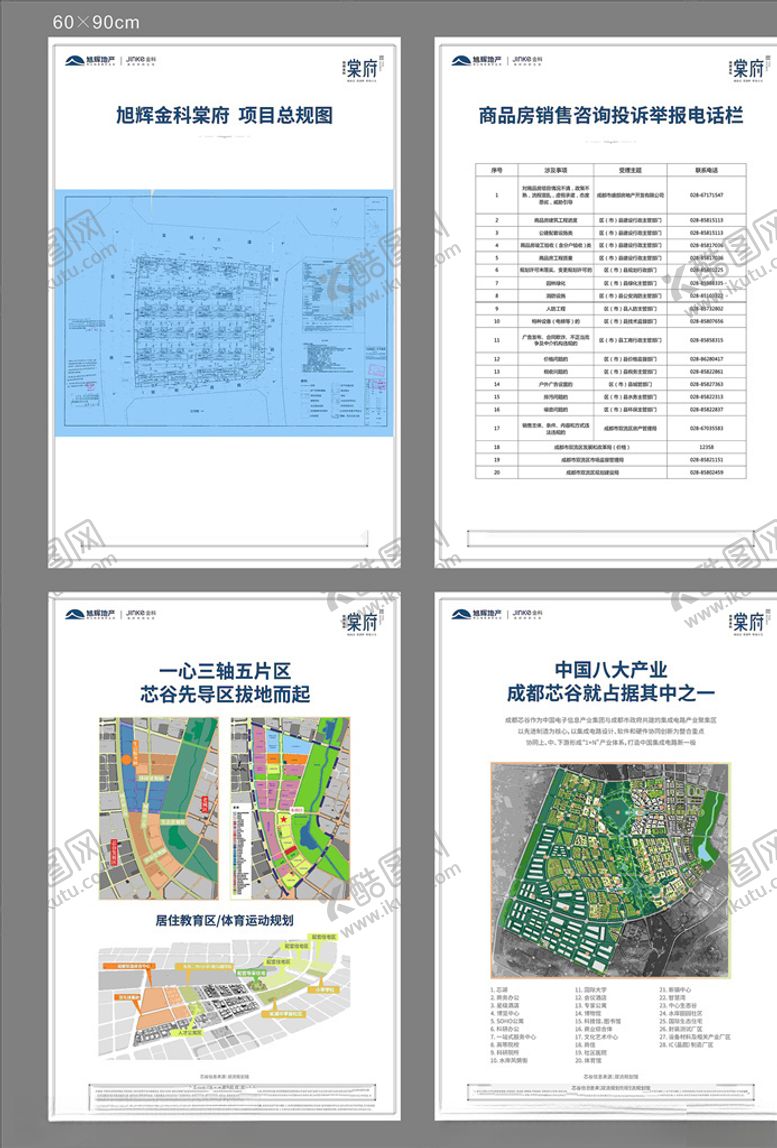Click legend item 17. 文化艺术中心
This screenshot has width=777, height=1148.
[x=596, y=1037]
